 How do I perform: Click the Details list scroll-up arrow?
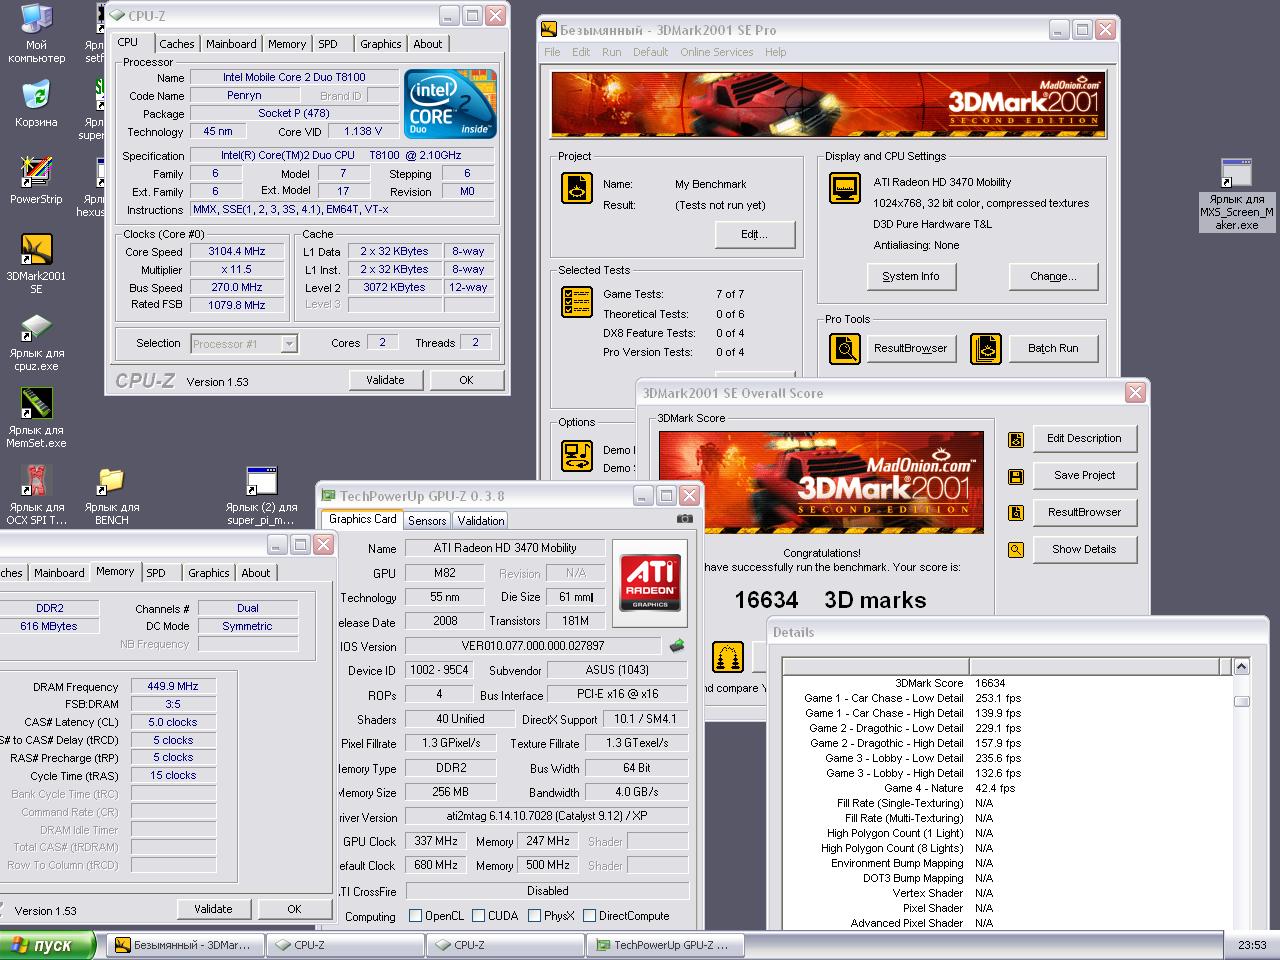1241,667
